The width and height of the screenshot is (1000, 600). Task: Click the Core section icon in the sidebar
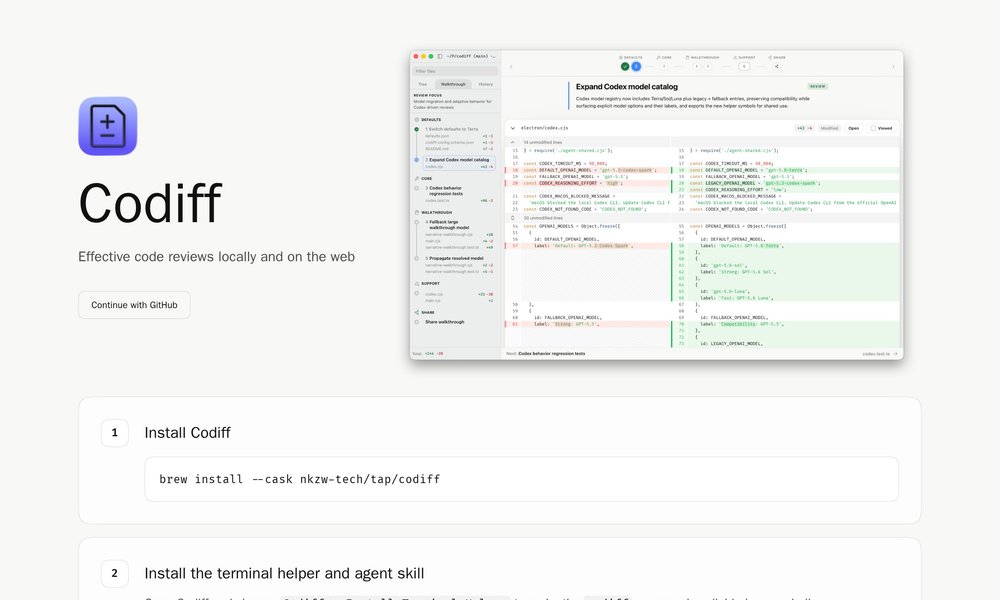[x=416, y=179]
